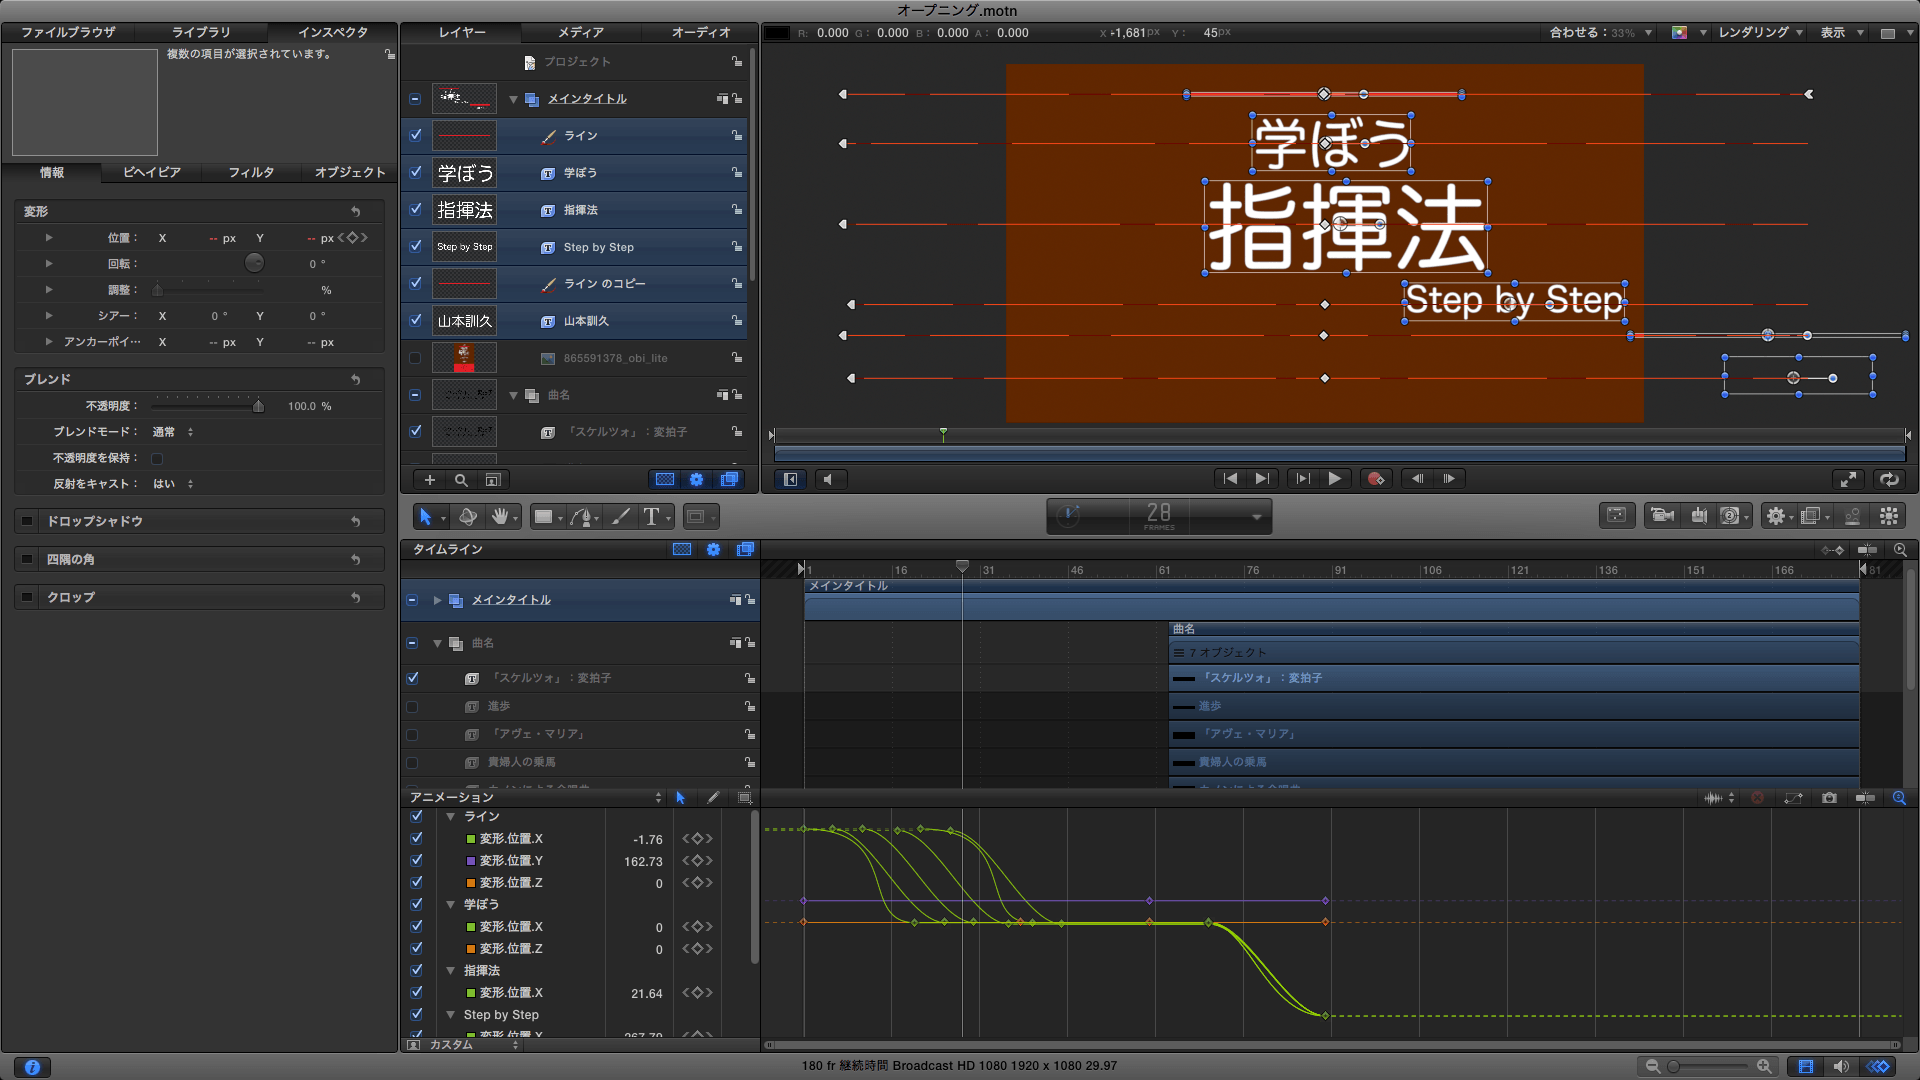Select the Rectangle shape tool
Screen dimensions: 1920x1080
point(543,516)
